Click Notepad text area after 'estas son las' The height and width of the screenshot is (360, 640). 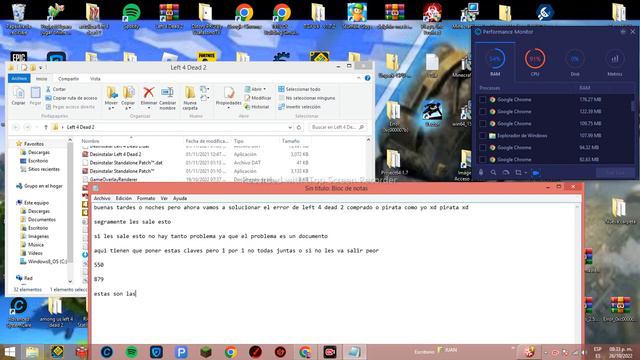(x=137, y=293)
